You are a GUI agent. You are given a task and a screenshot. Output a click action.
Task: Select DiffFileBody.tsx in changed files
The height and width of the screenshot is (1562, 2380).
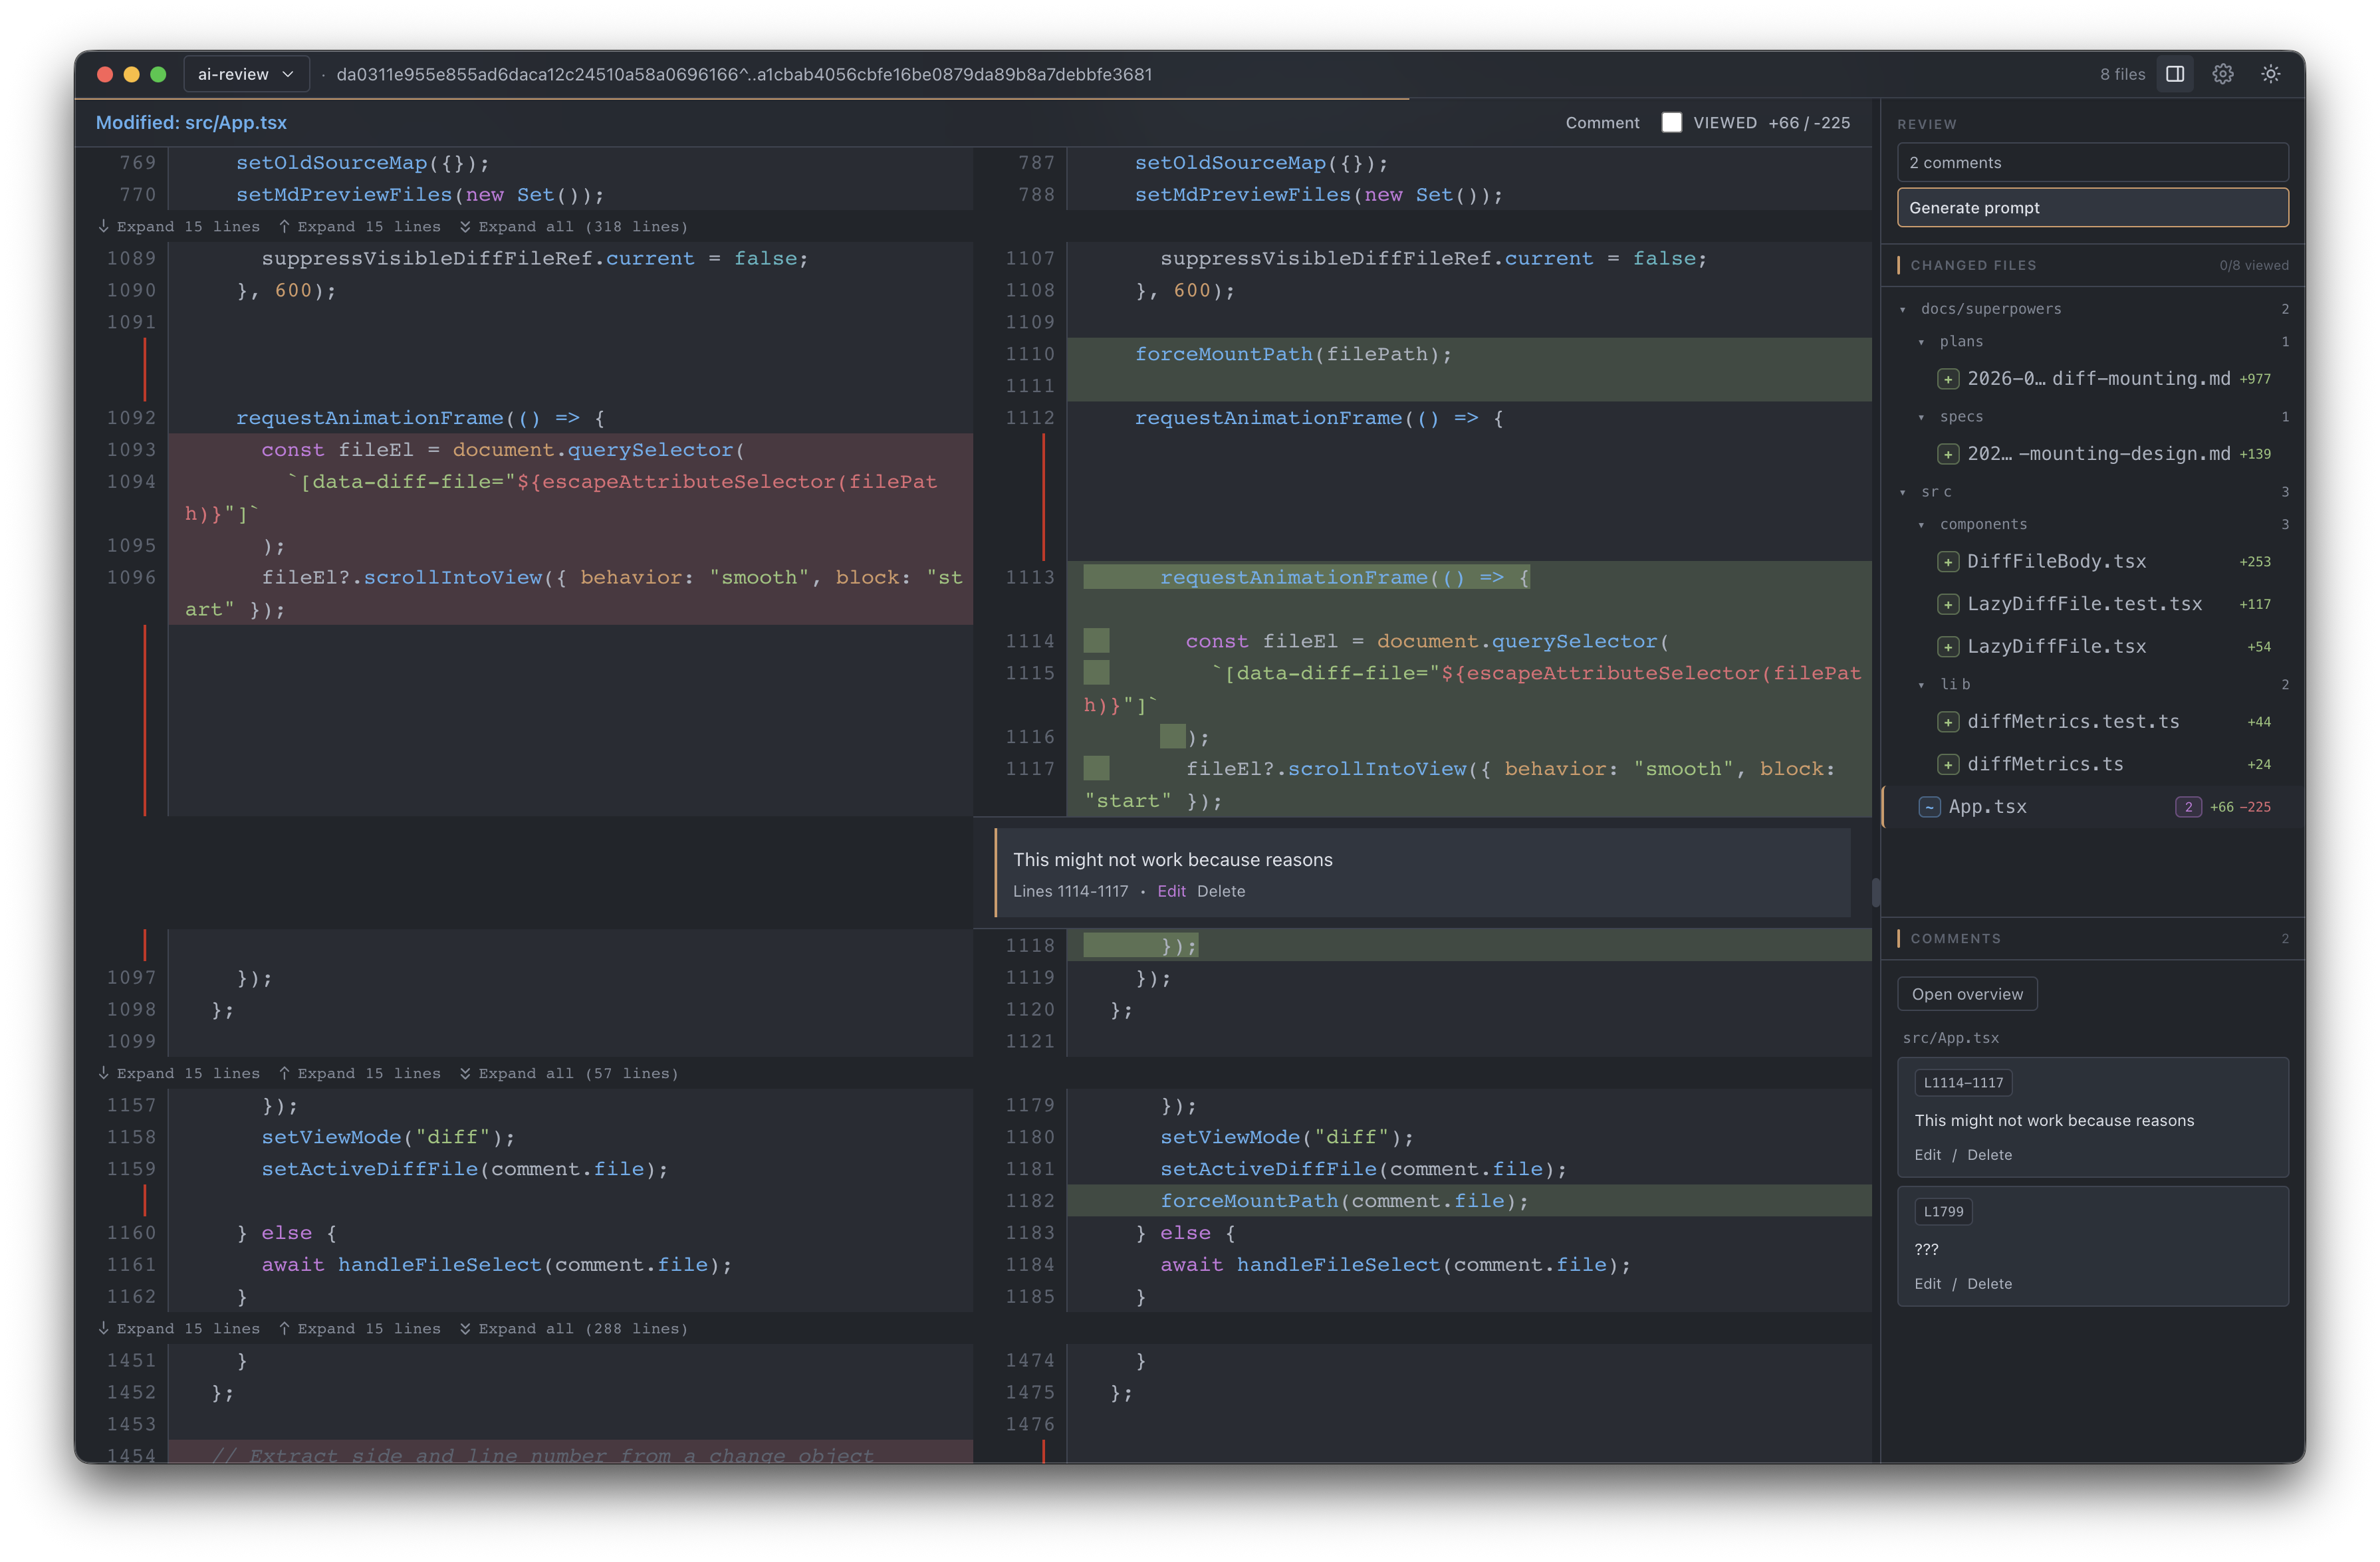tap(2092, 562)
